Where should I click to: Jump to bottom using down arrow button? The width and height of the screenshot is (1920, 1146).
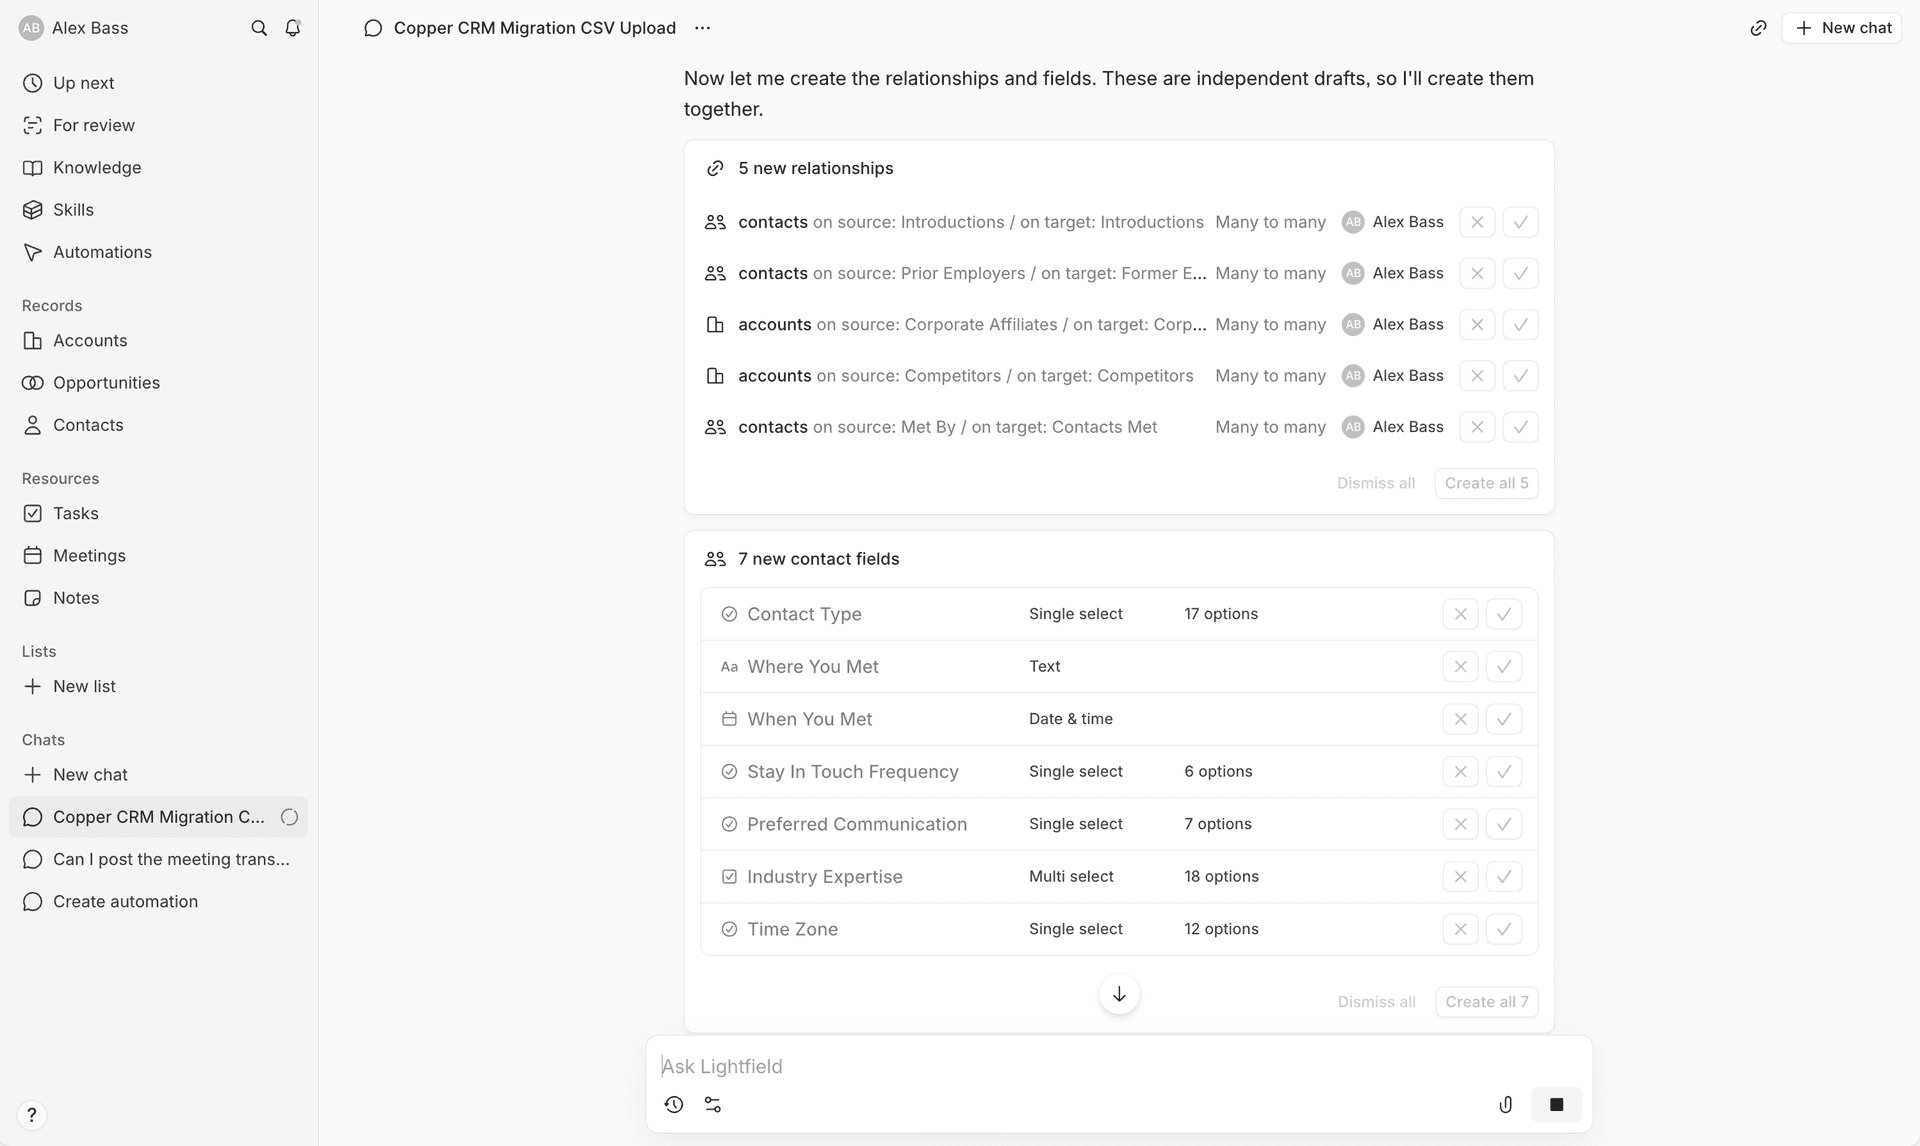tap(1119, 994)
